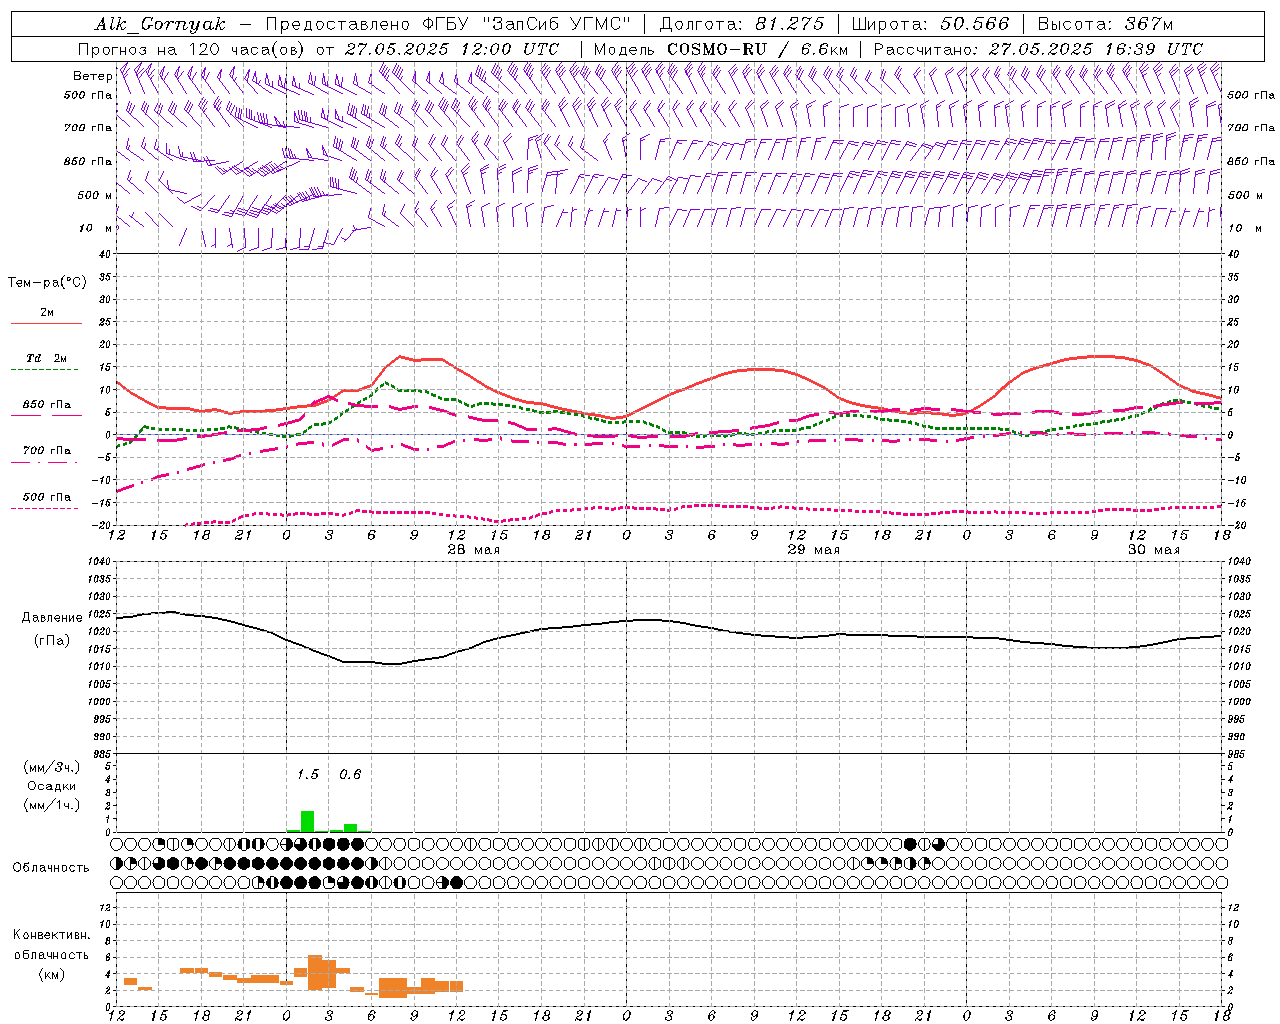
Task: Click the 28 мая date label
Action: pos(474,550)
